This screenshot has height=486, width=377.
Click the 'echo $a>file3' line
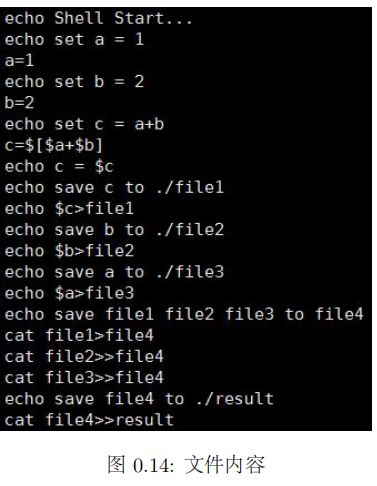pos(69,293)
